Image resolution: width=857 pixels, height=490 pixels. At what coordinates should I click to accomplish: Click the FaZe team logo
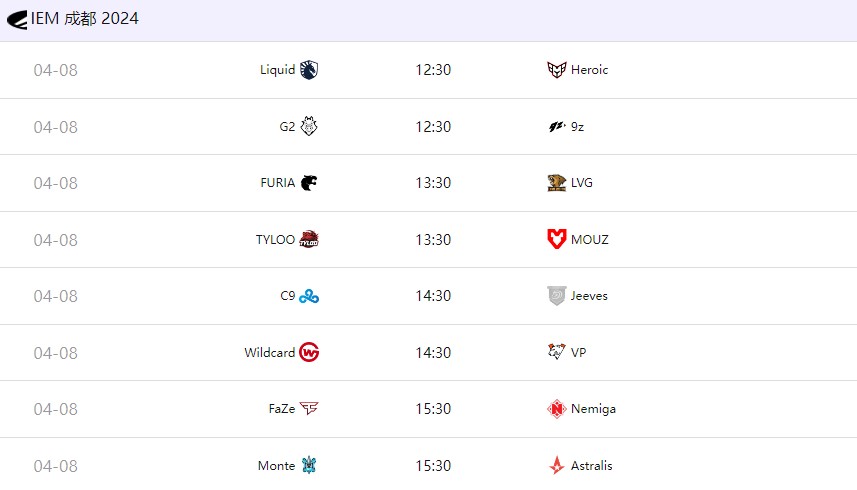click(309, 409)
